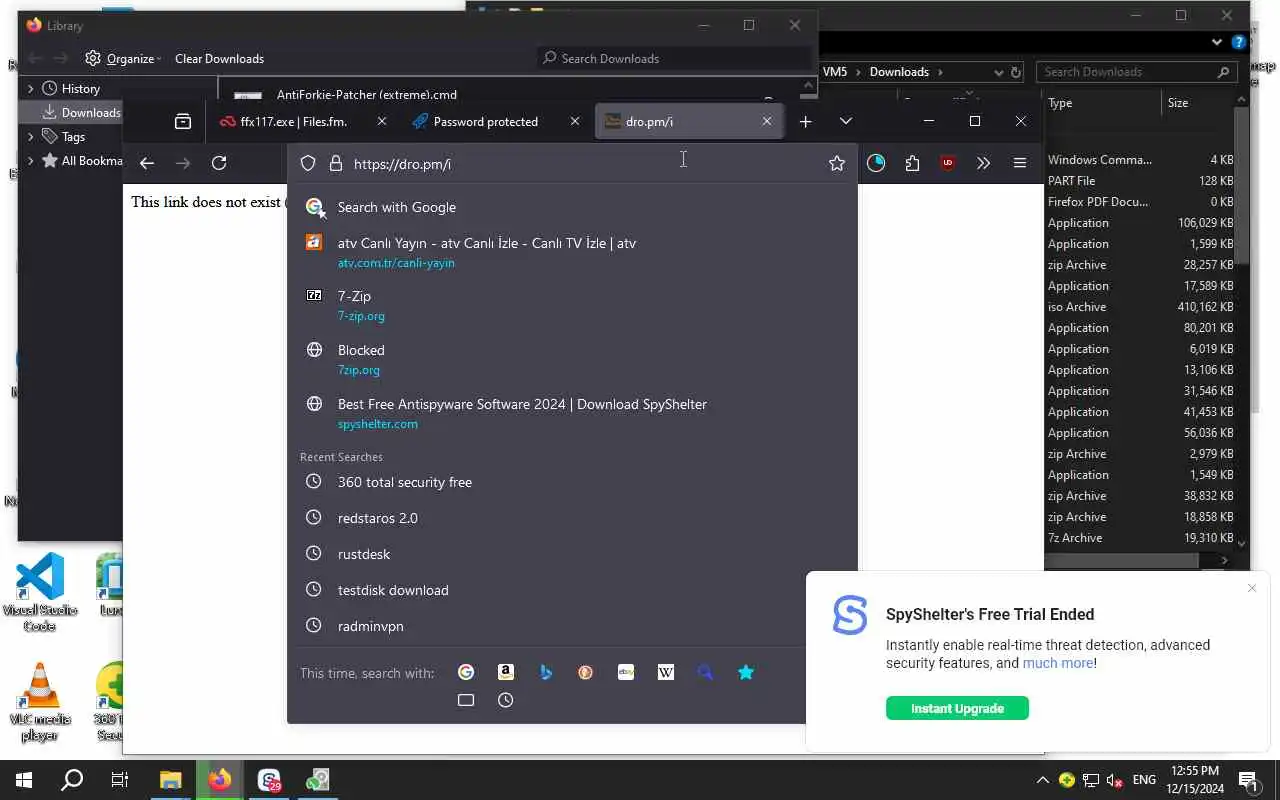Switch to ffx117.exe Files.fm tab
Viewport: 1280px width, 800px height.
pos(293,121)
